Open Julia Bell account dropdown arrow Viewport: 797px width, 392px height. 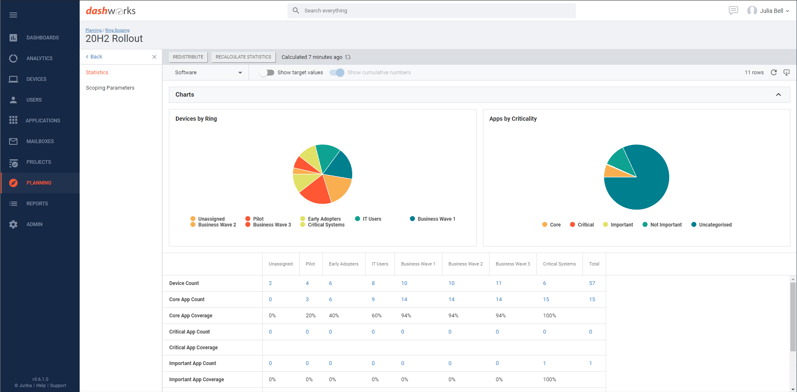(x=787, y=11)
